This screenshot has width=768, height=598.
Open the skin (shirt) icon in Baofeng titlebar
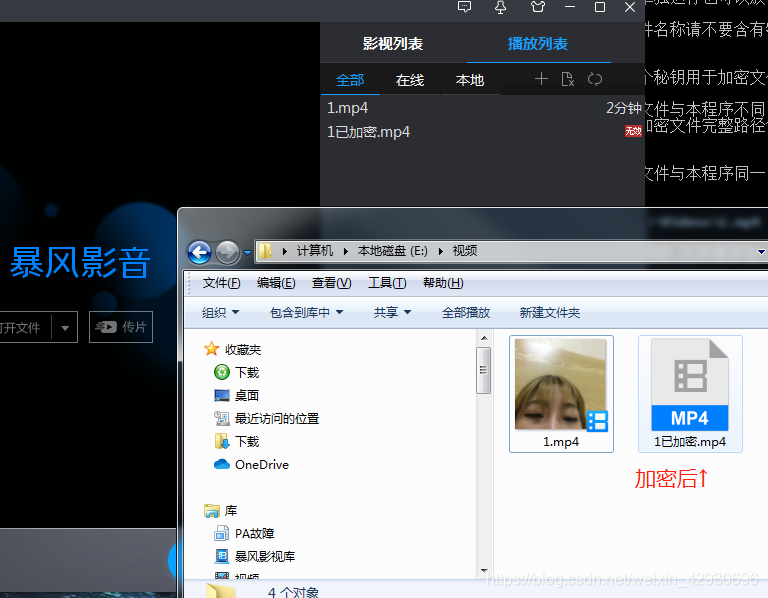(537, 7)
